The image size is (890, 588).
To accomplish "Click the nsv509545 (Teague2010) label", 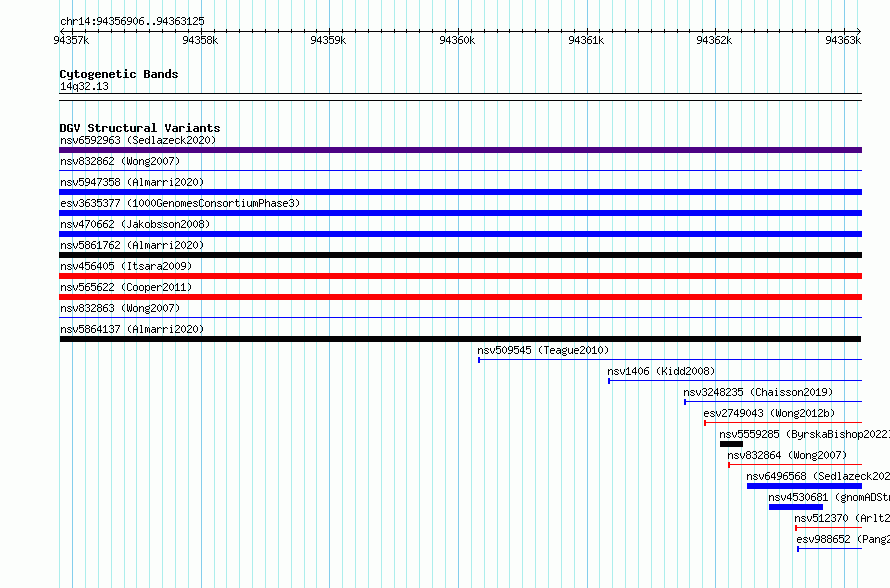I will [543, 350].
